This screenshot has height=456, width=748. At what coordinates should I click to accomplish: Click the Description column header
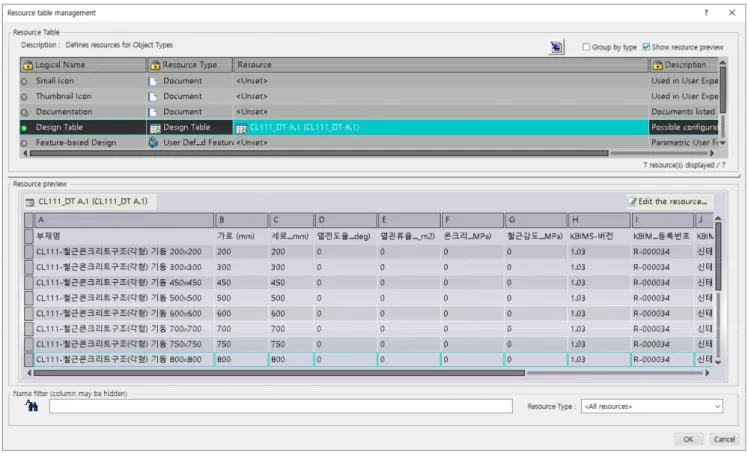coord(684,65)
